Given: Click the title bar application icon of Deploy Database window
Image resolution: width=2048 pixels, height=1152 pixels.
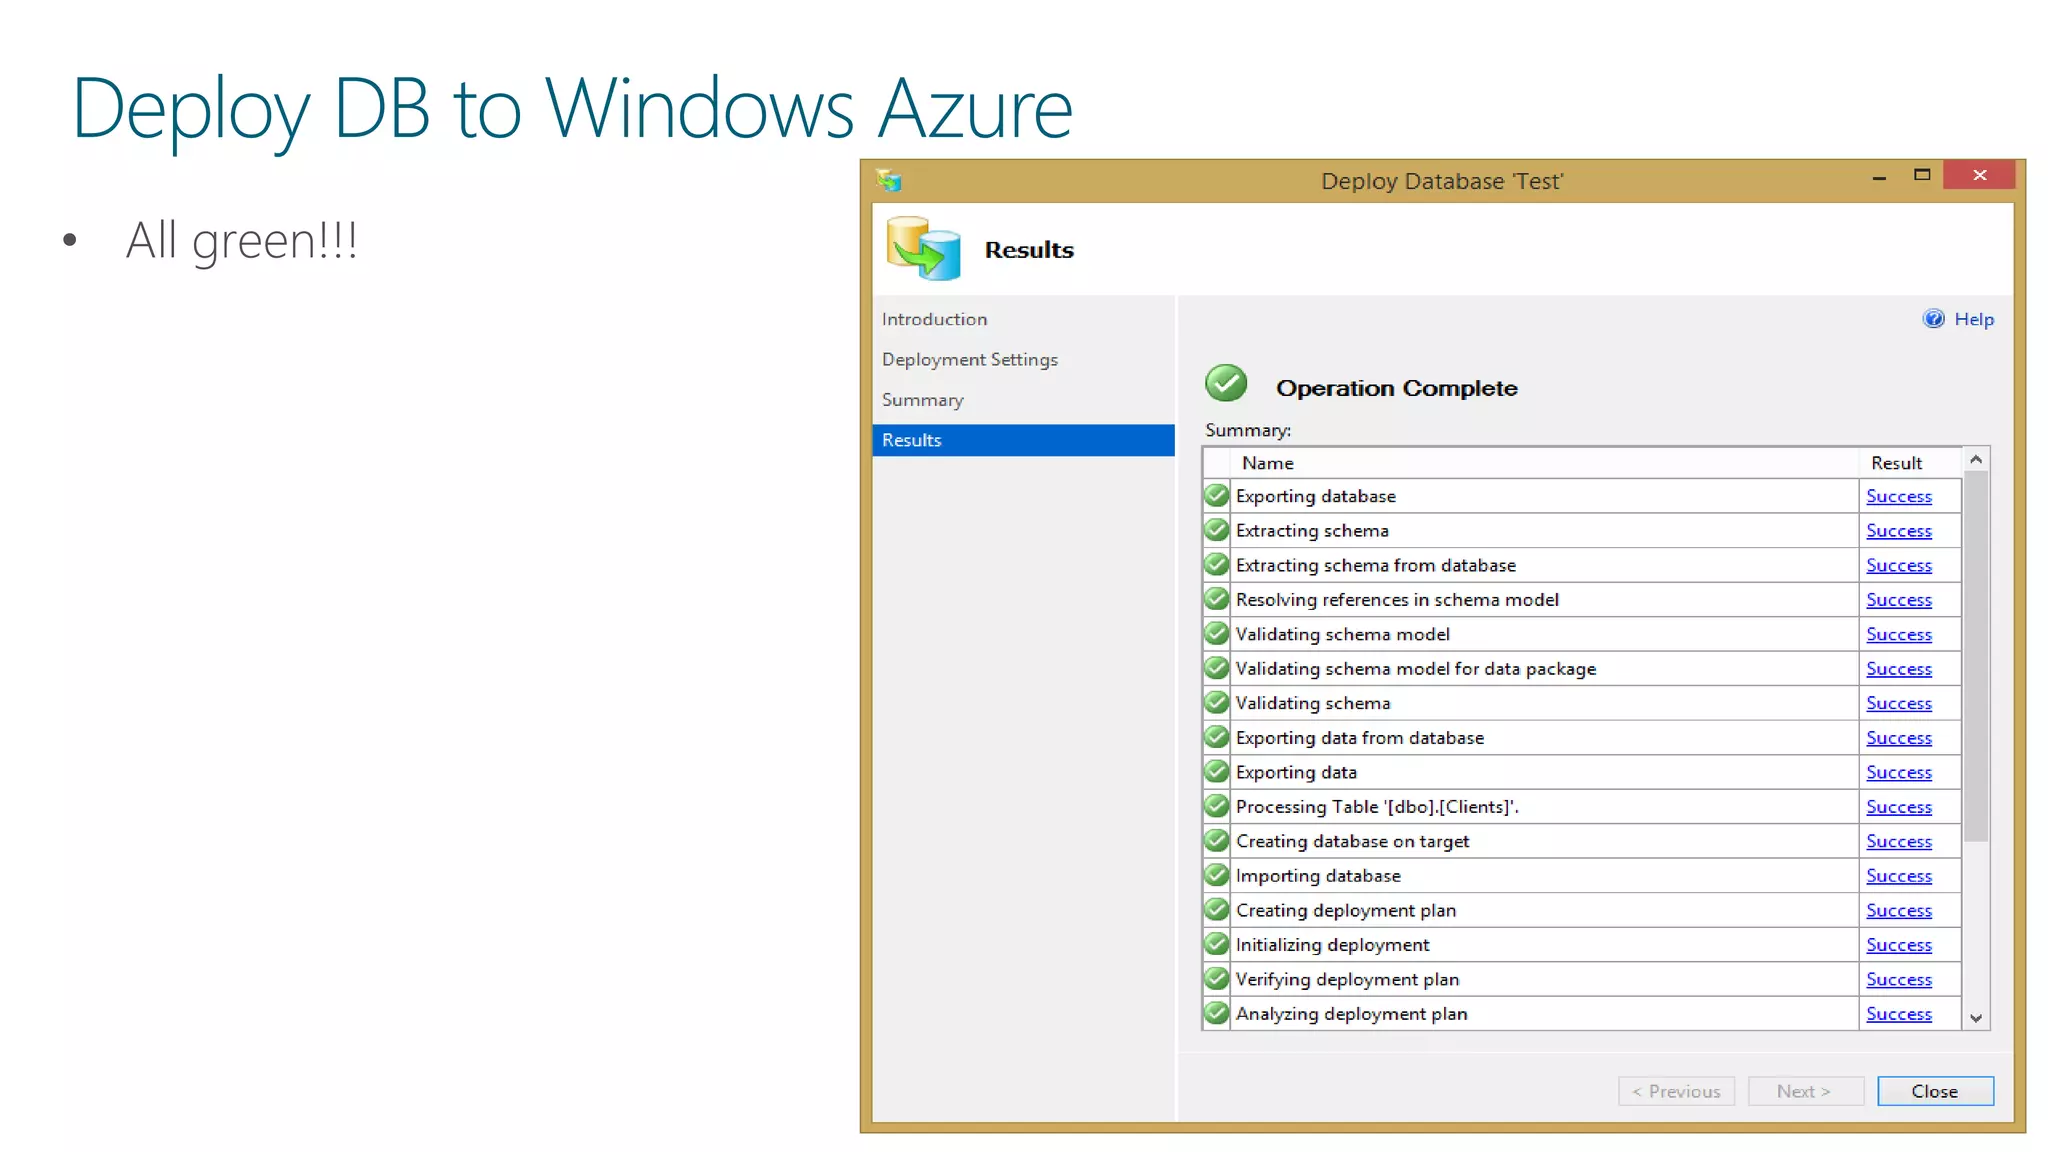Looking at the screenshot, I should point(889,181).
